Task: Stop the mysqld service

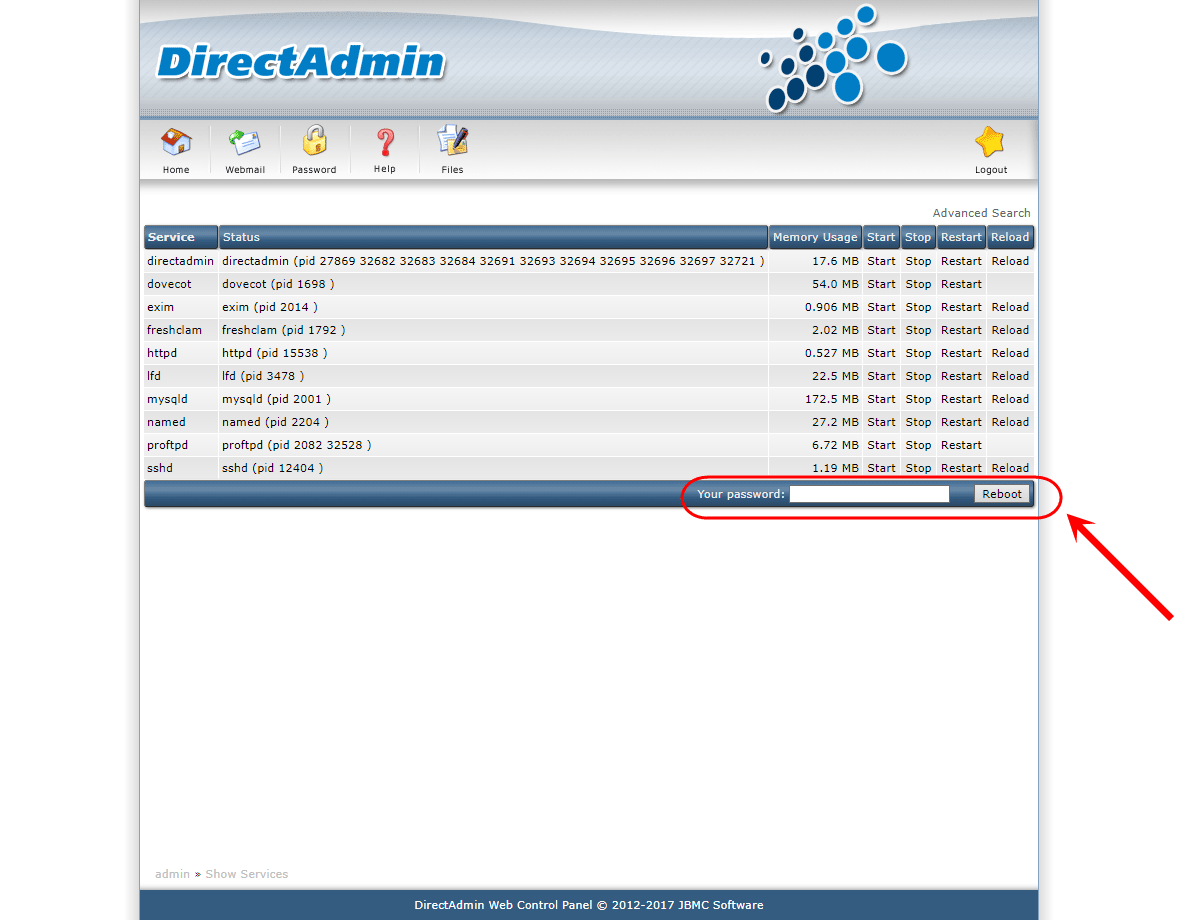Action: point(918,399)
